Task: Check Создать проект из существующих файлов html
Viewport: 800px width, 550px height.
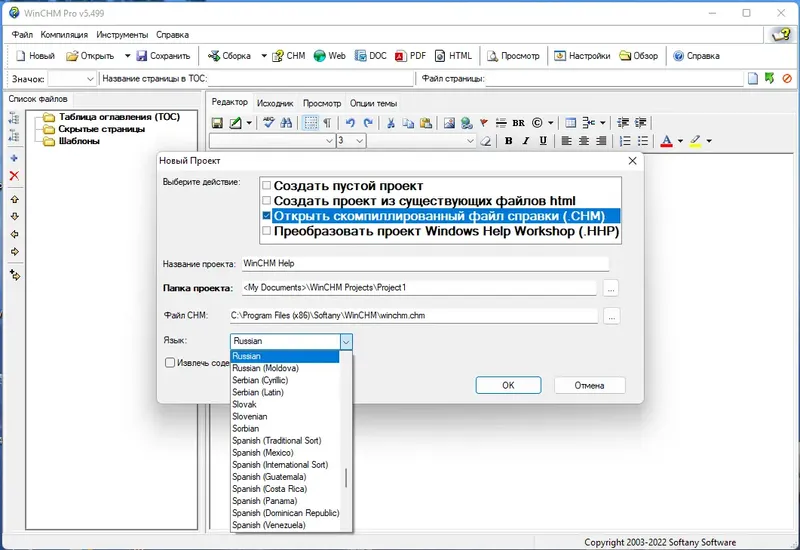Action: (x=266, y=201)
